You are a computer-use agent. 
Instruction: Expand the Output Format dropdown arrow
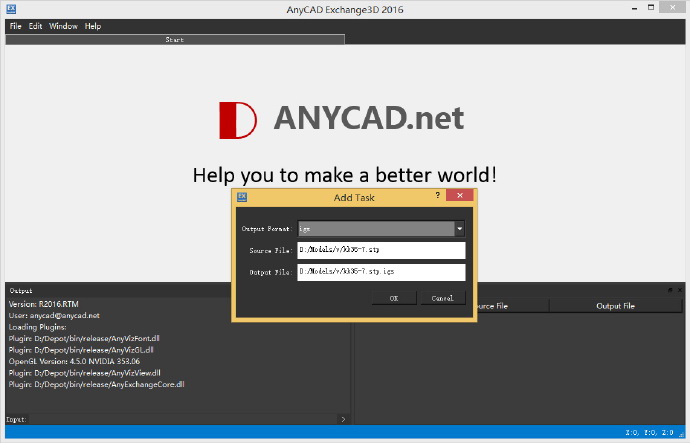tap(459, 229)
